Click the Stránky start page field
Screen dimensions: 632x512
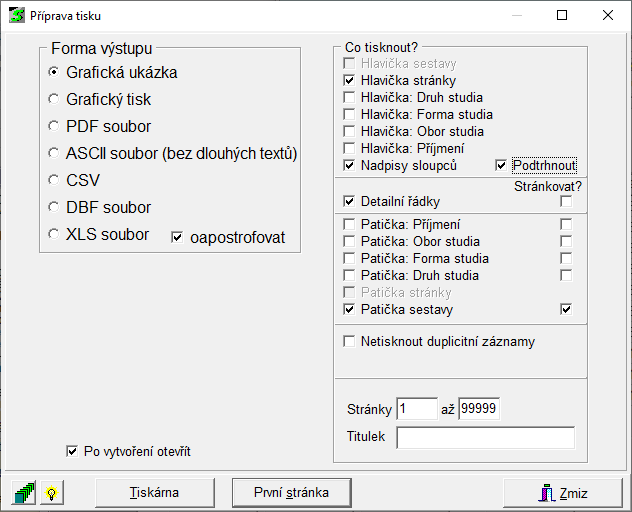coord(417,409)
